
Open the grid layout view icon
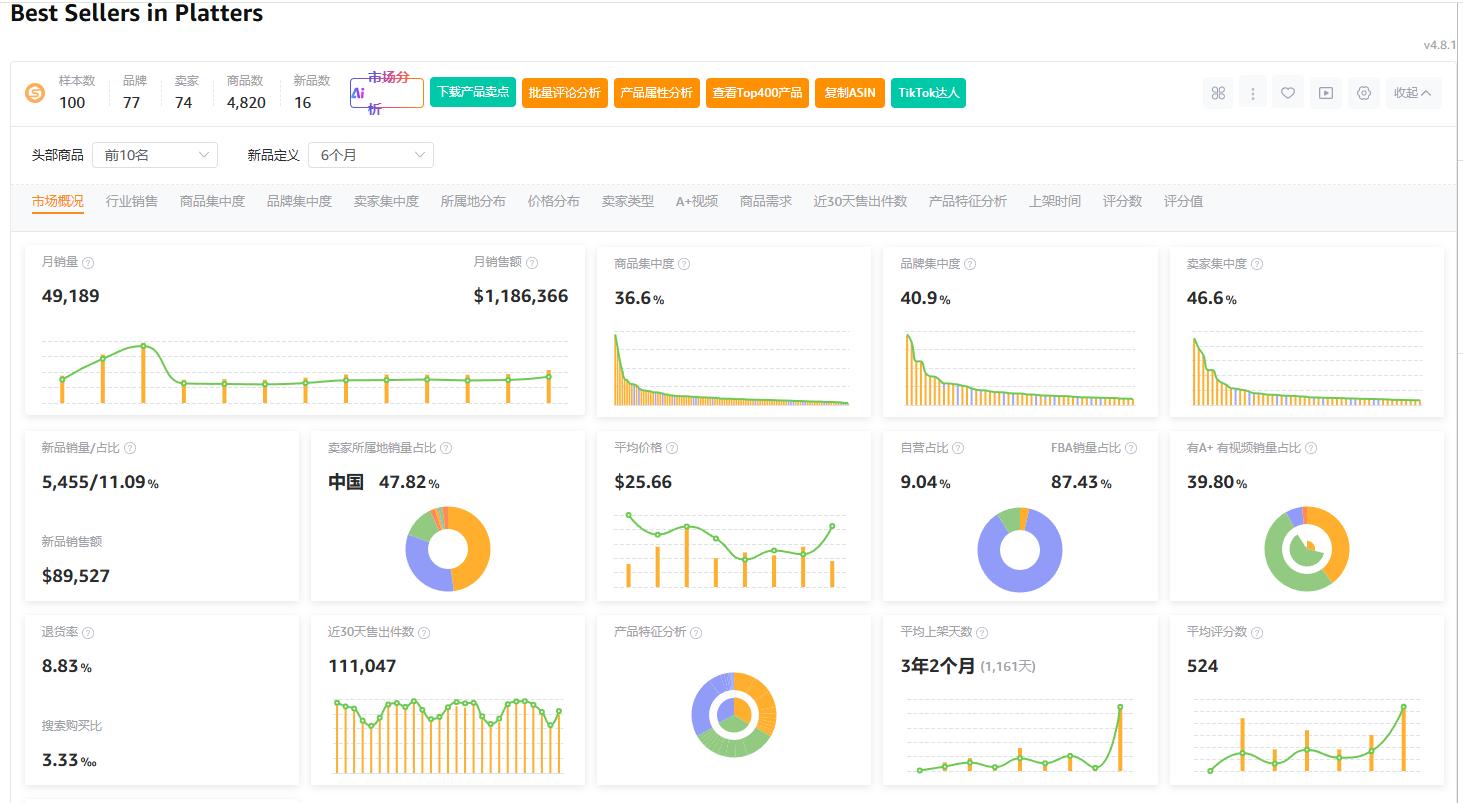point(1217,92)
